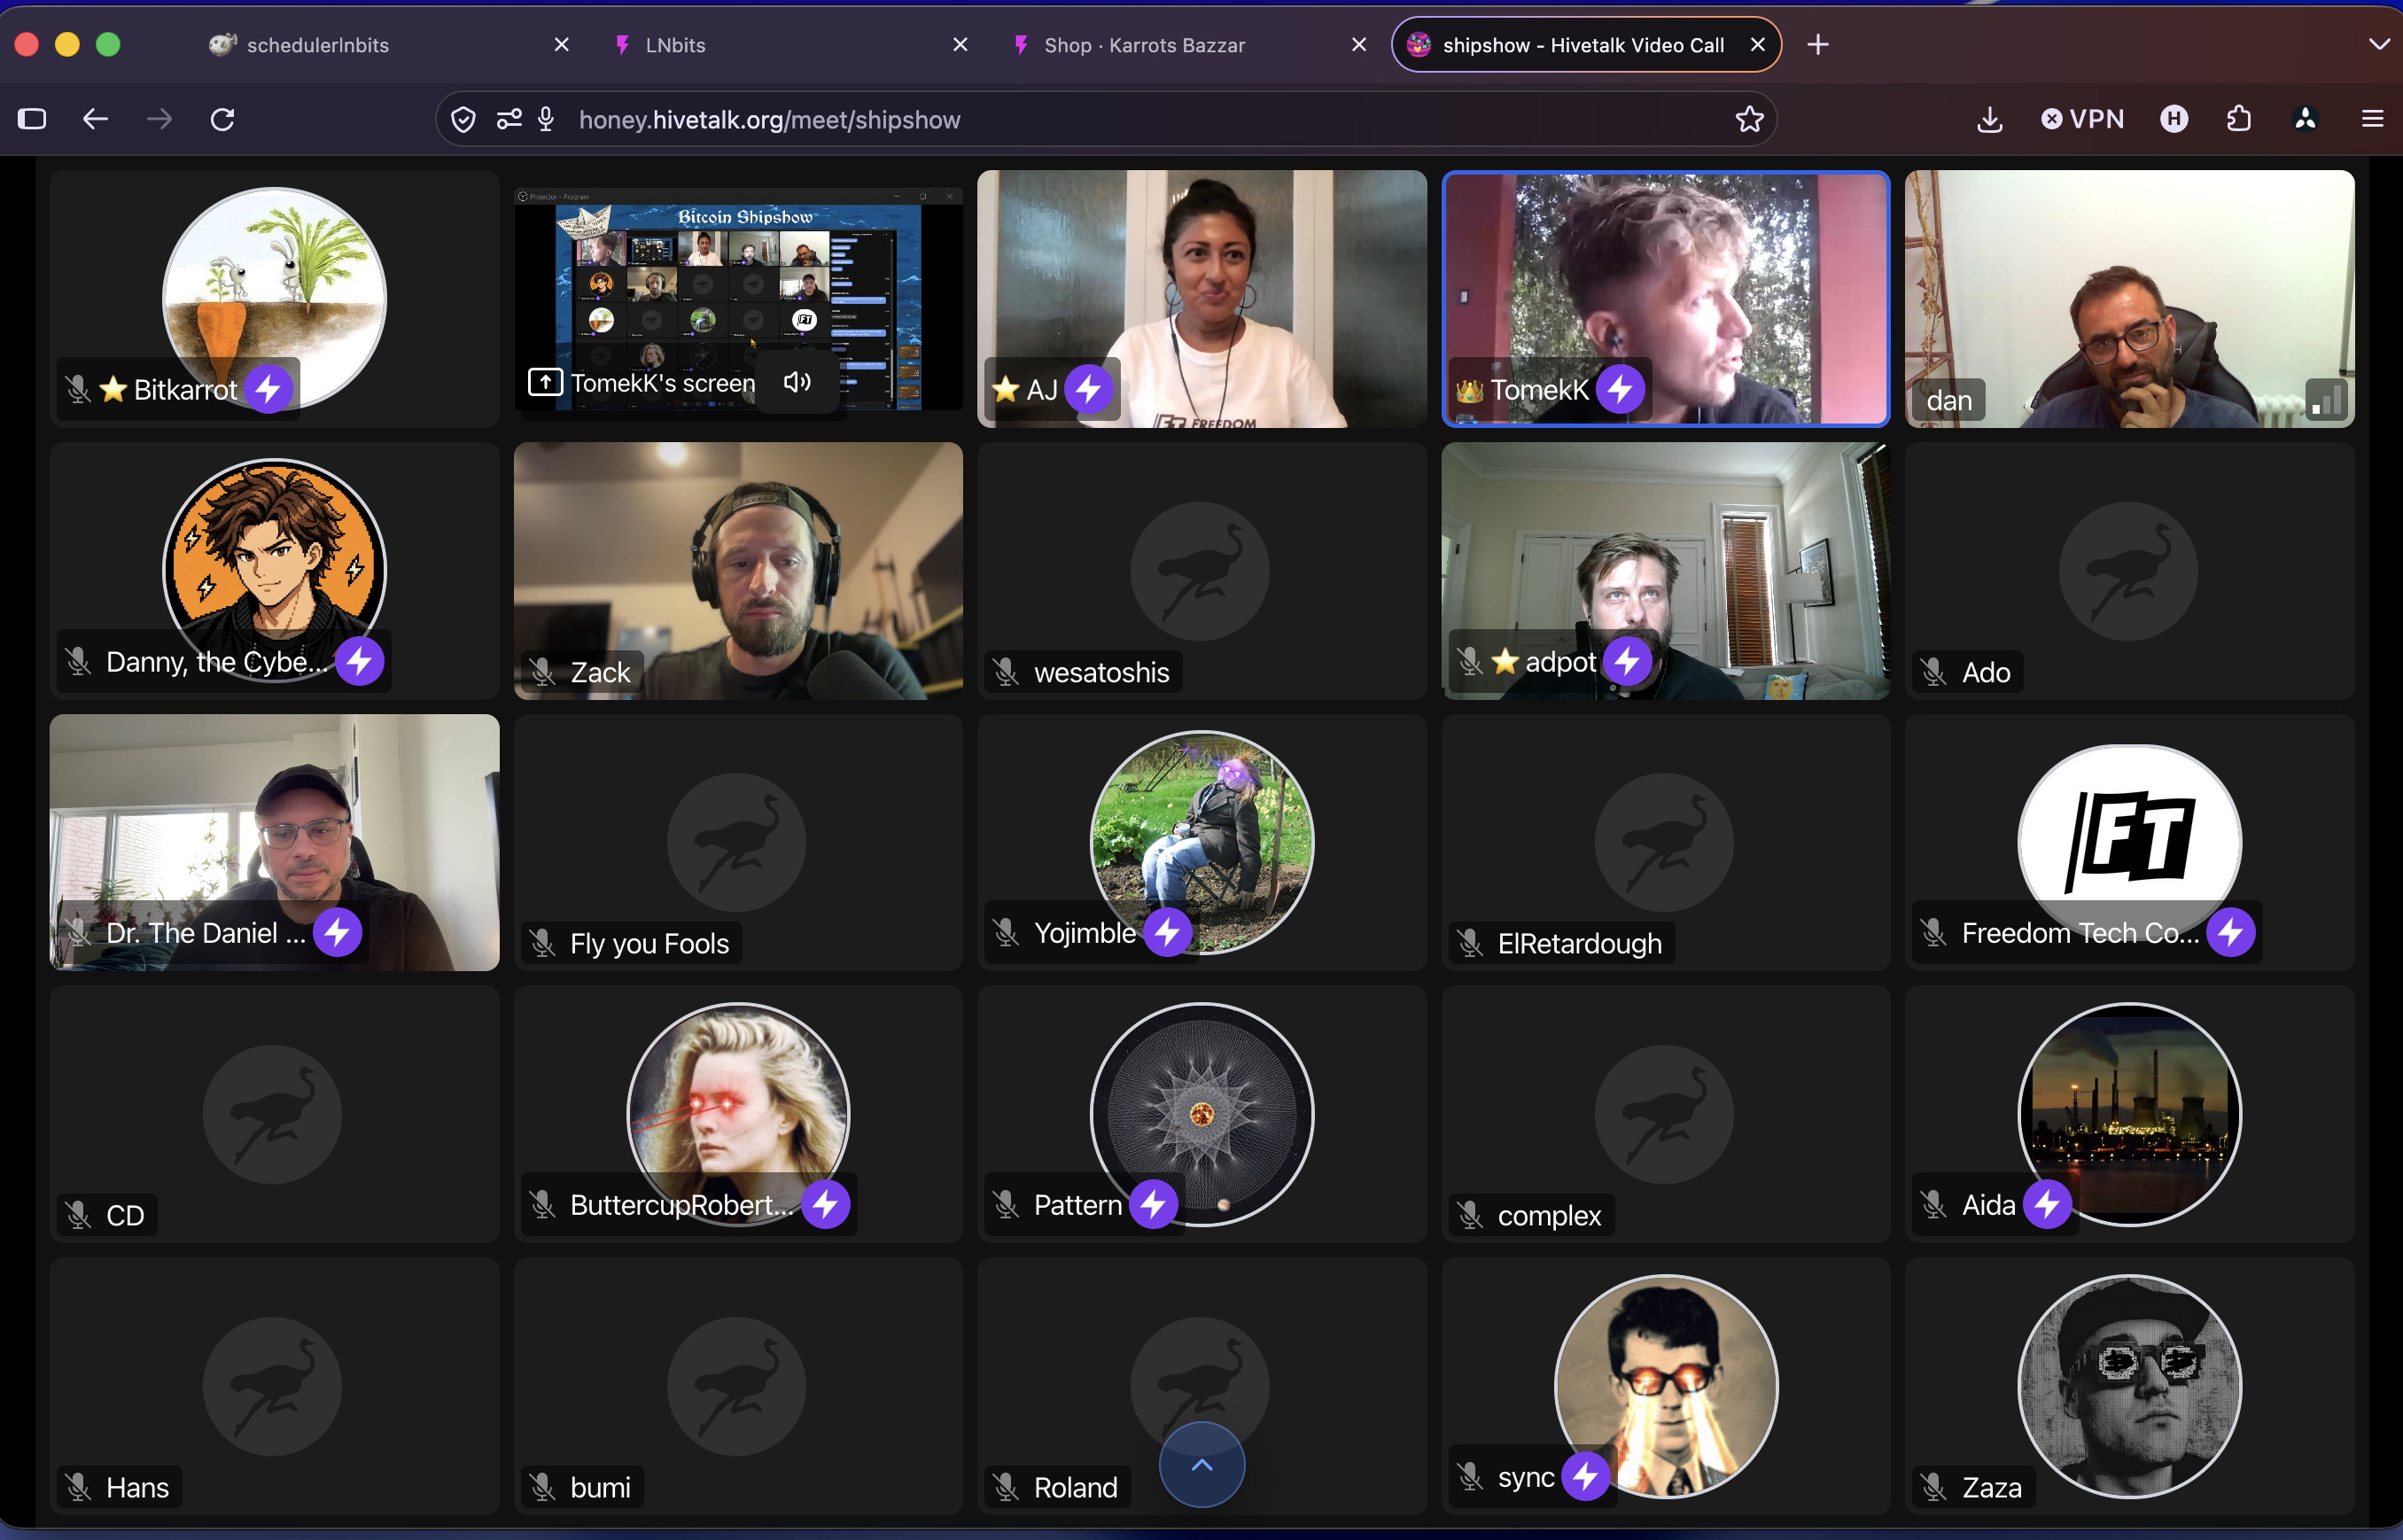
Task: Click the zap icon for Danny, the Cybe...
Action: click(359, 661)
